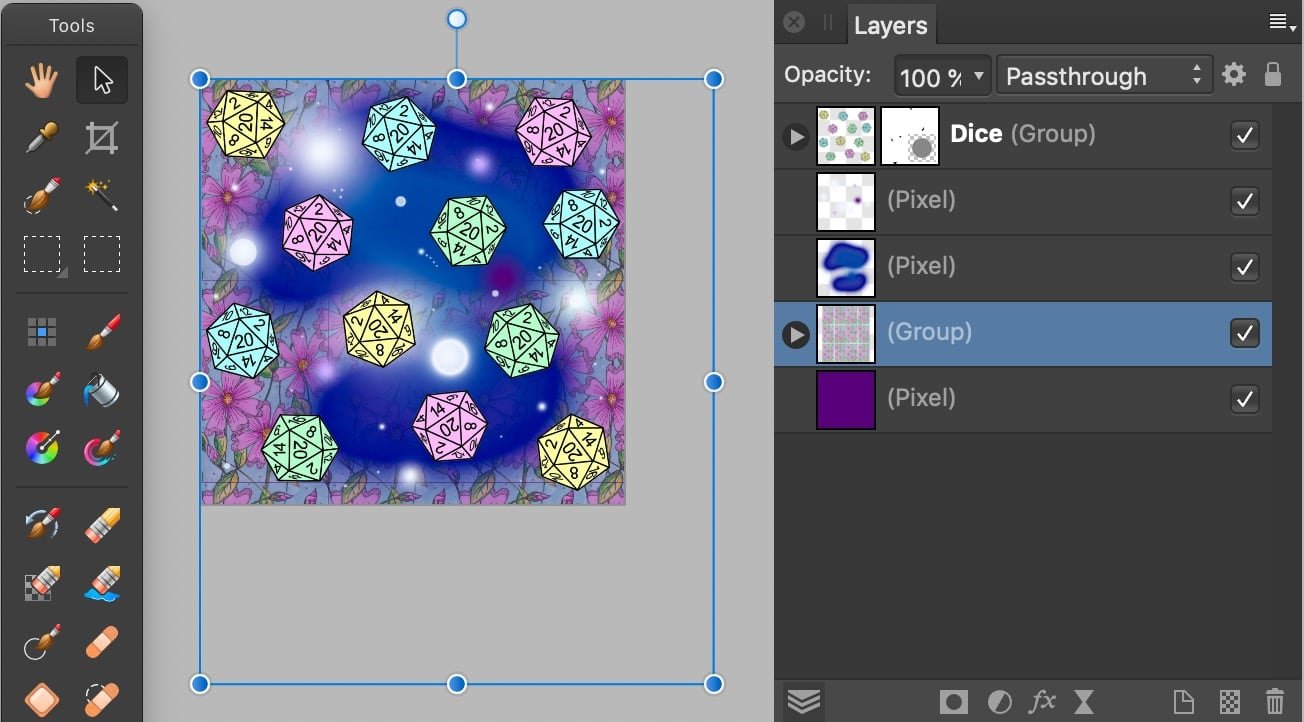Click the gear settings button beside blend mode
Viewport: 1304px width, 722px height.
coord(1235,75)
